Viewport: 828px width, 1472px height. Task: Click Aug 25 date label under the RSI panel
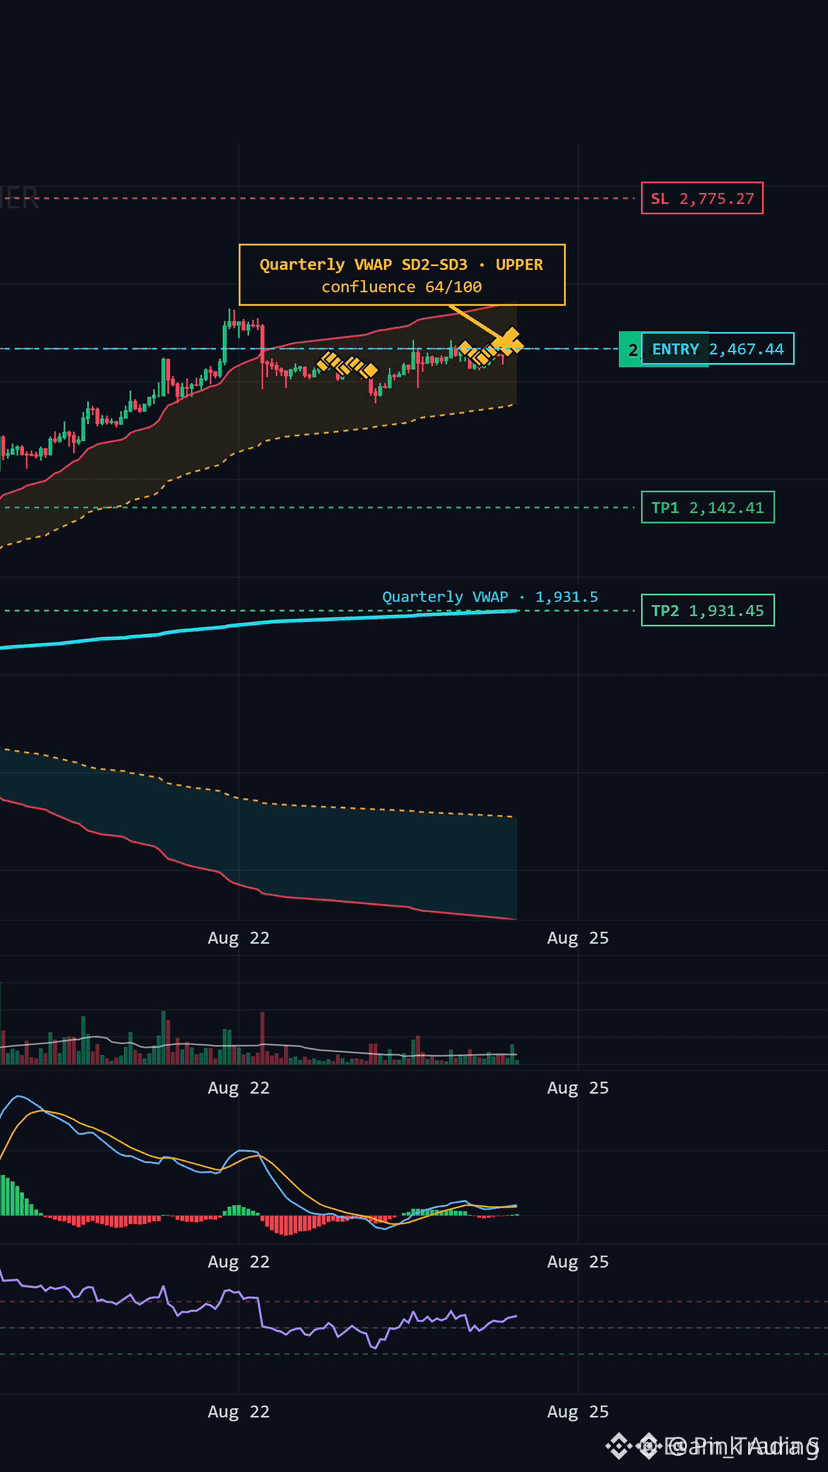click(x=578, y=1412)
